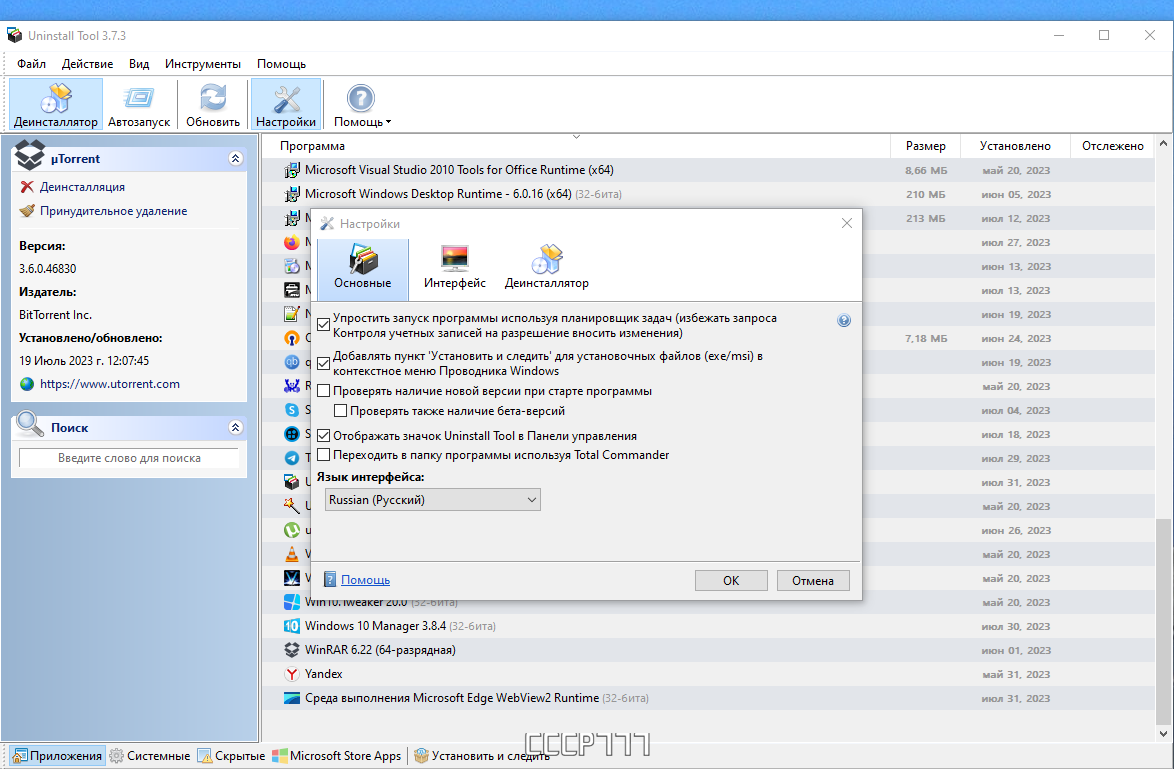This screenshot has width=1174, height=769.
Task: Collapse the Поиск panel
Action: click(235, 428)
